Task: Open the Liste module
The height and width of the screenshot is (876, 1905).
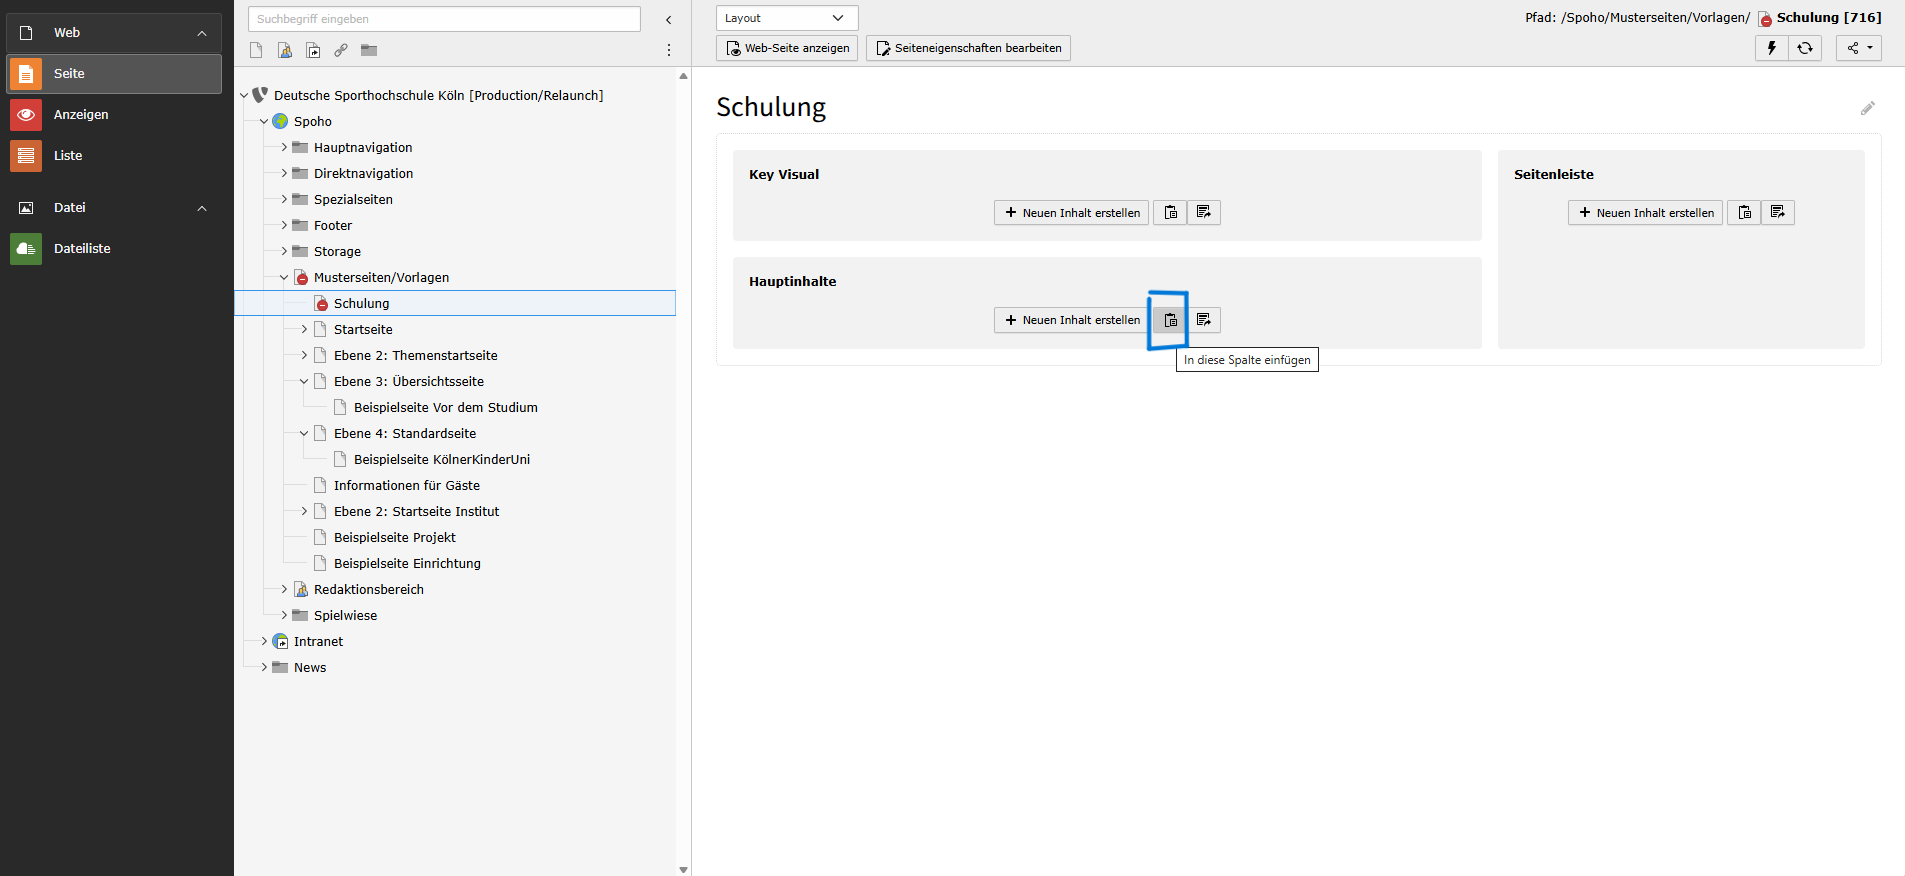Action: coord(68,156)
